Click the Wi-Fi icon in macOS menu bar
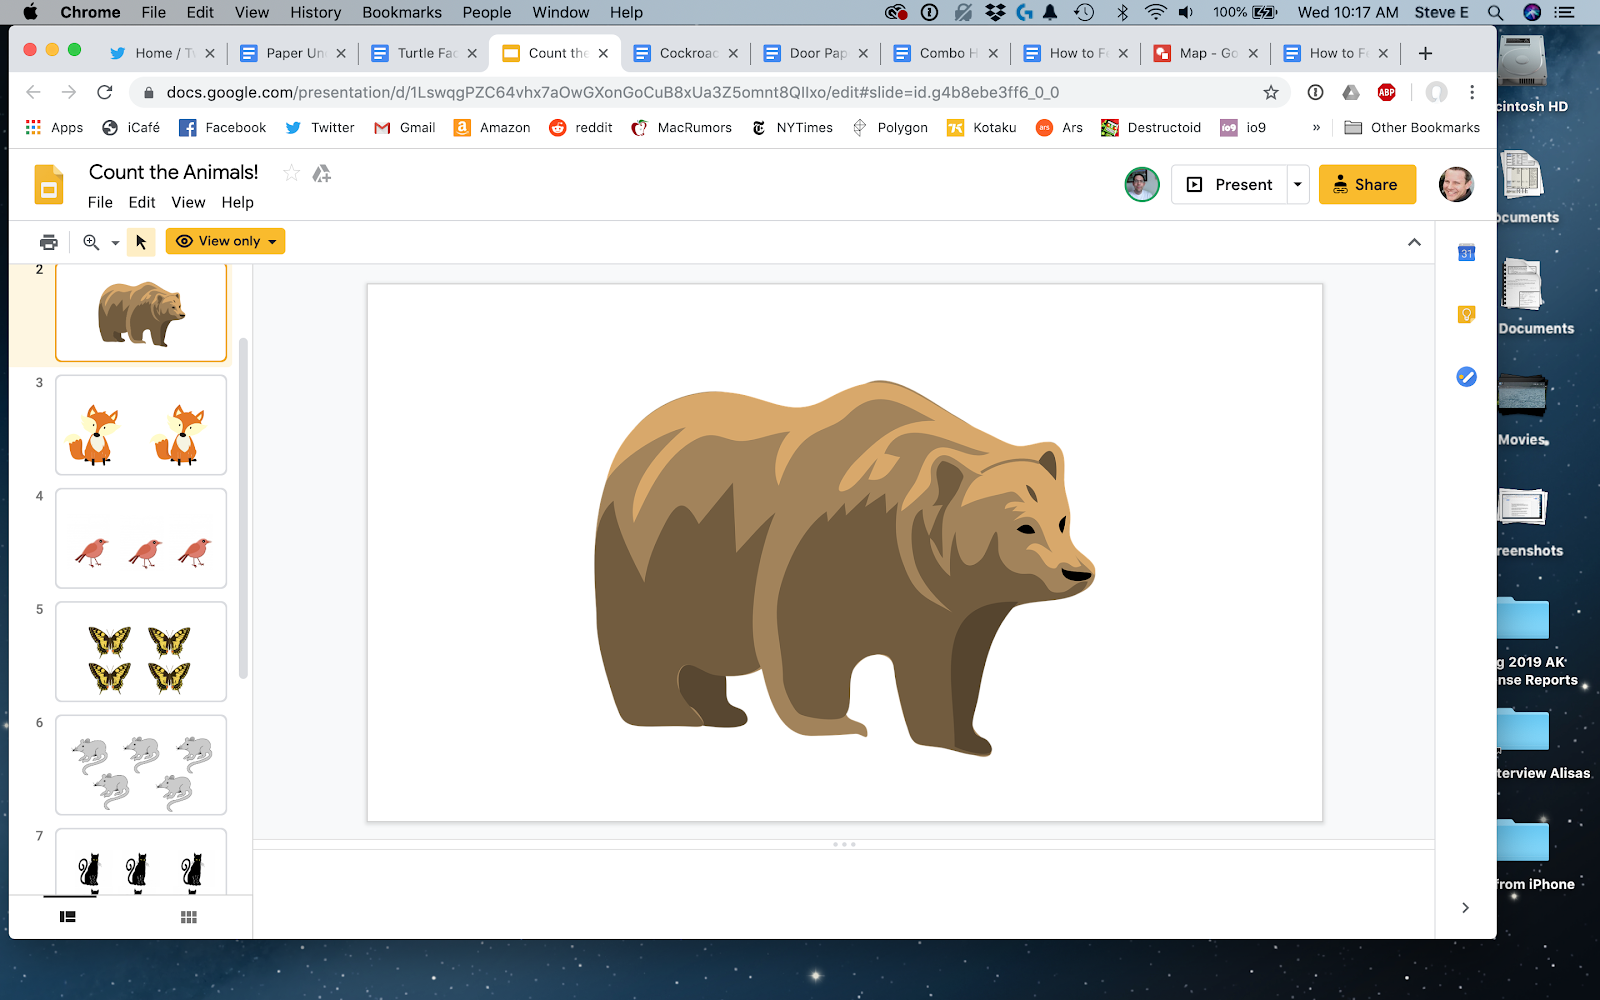Image resolution: width=1600 pixels, height=1000 pixels. coord(1156,12)
